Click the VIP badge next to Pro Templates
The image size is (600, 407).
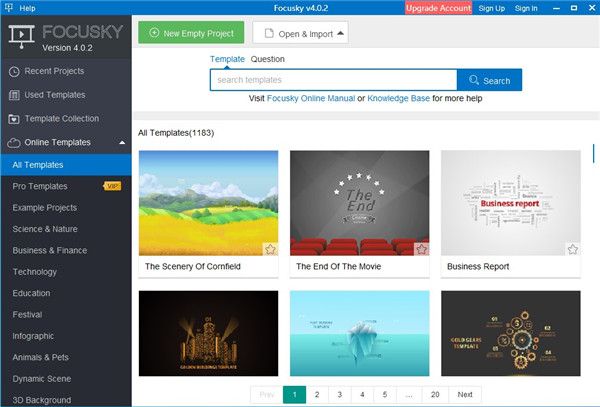pyautogui.click(x=112, y=186)
